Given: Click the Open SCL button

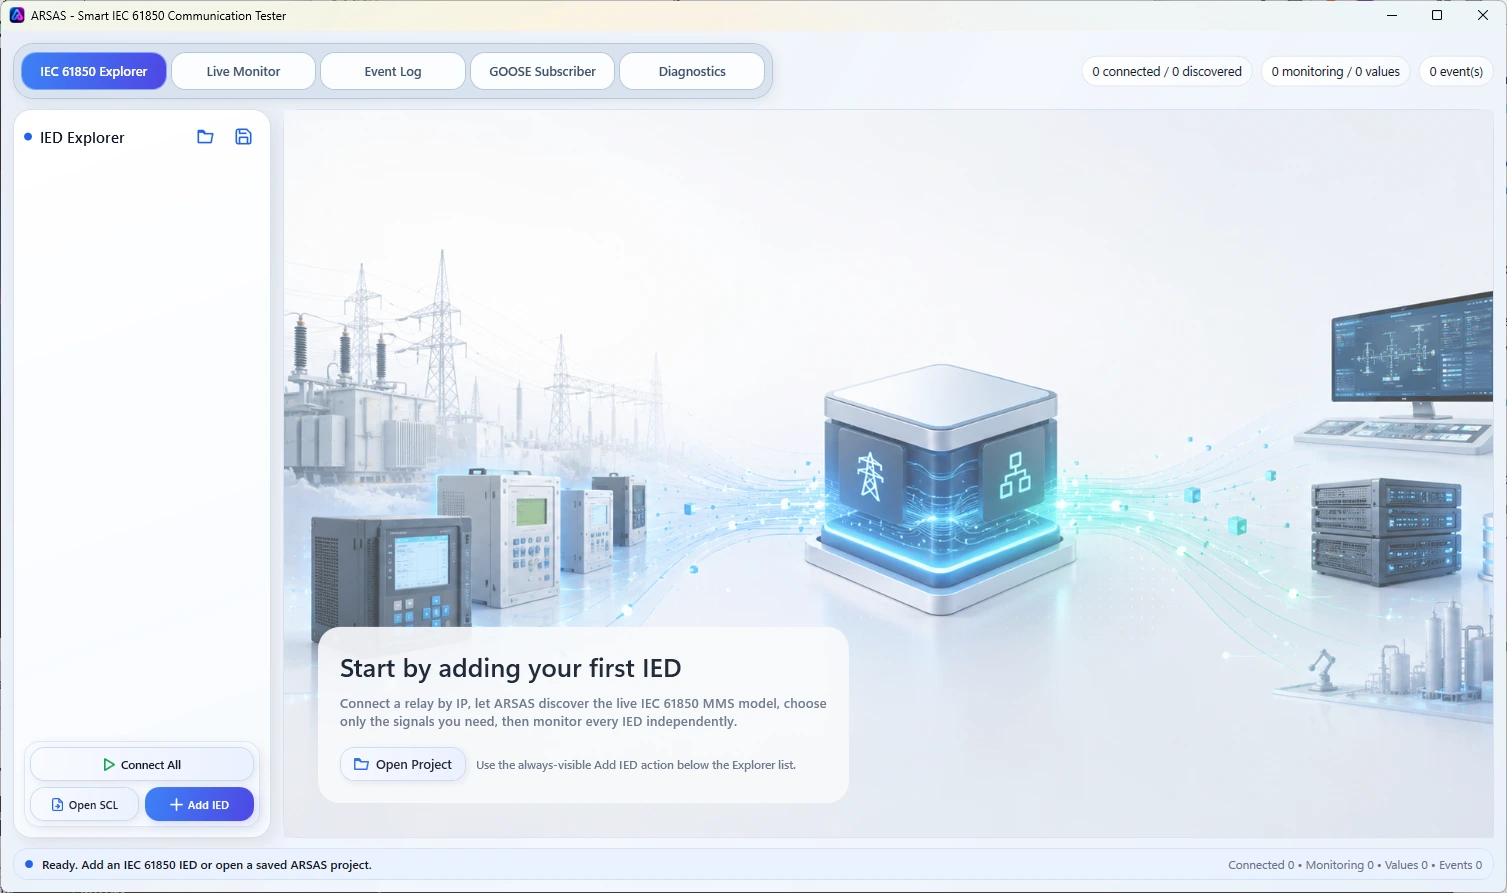Looking at the screenshot, I should click(85, 805).
